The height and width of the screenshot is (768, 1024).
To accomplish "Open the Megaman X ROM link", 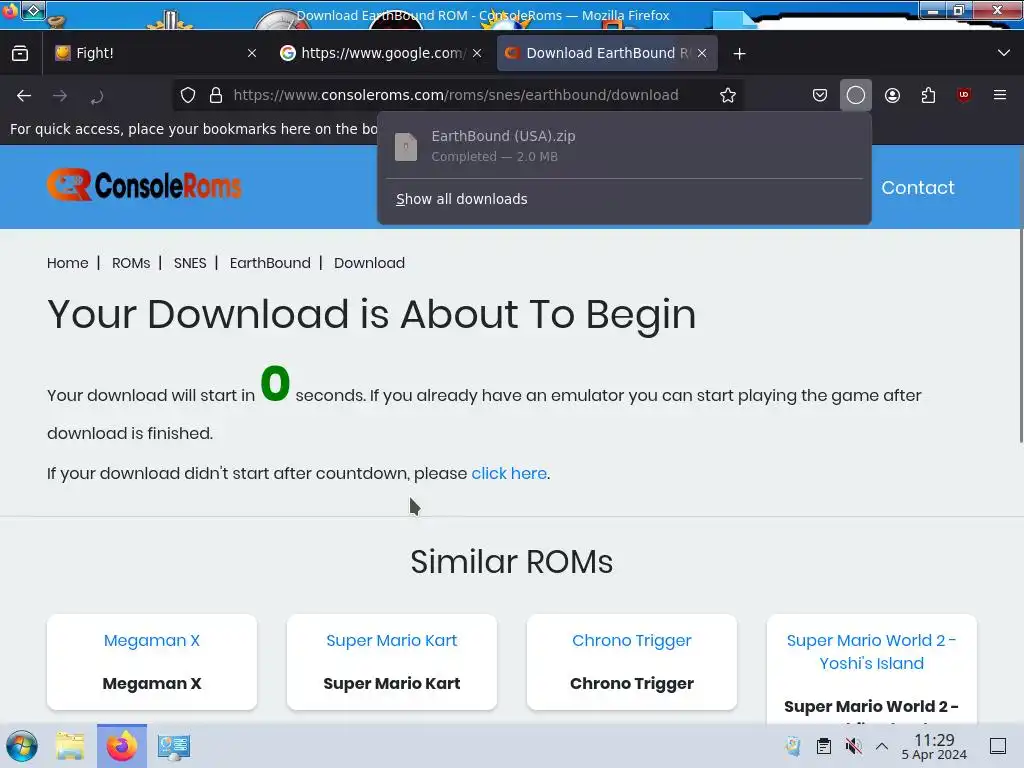I will [152, 641].
